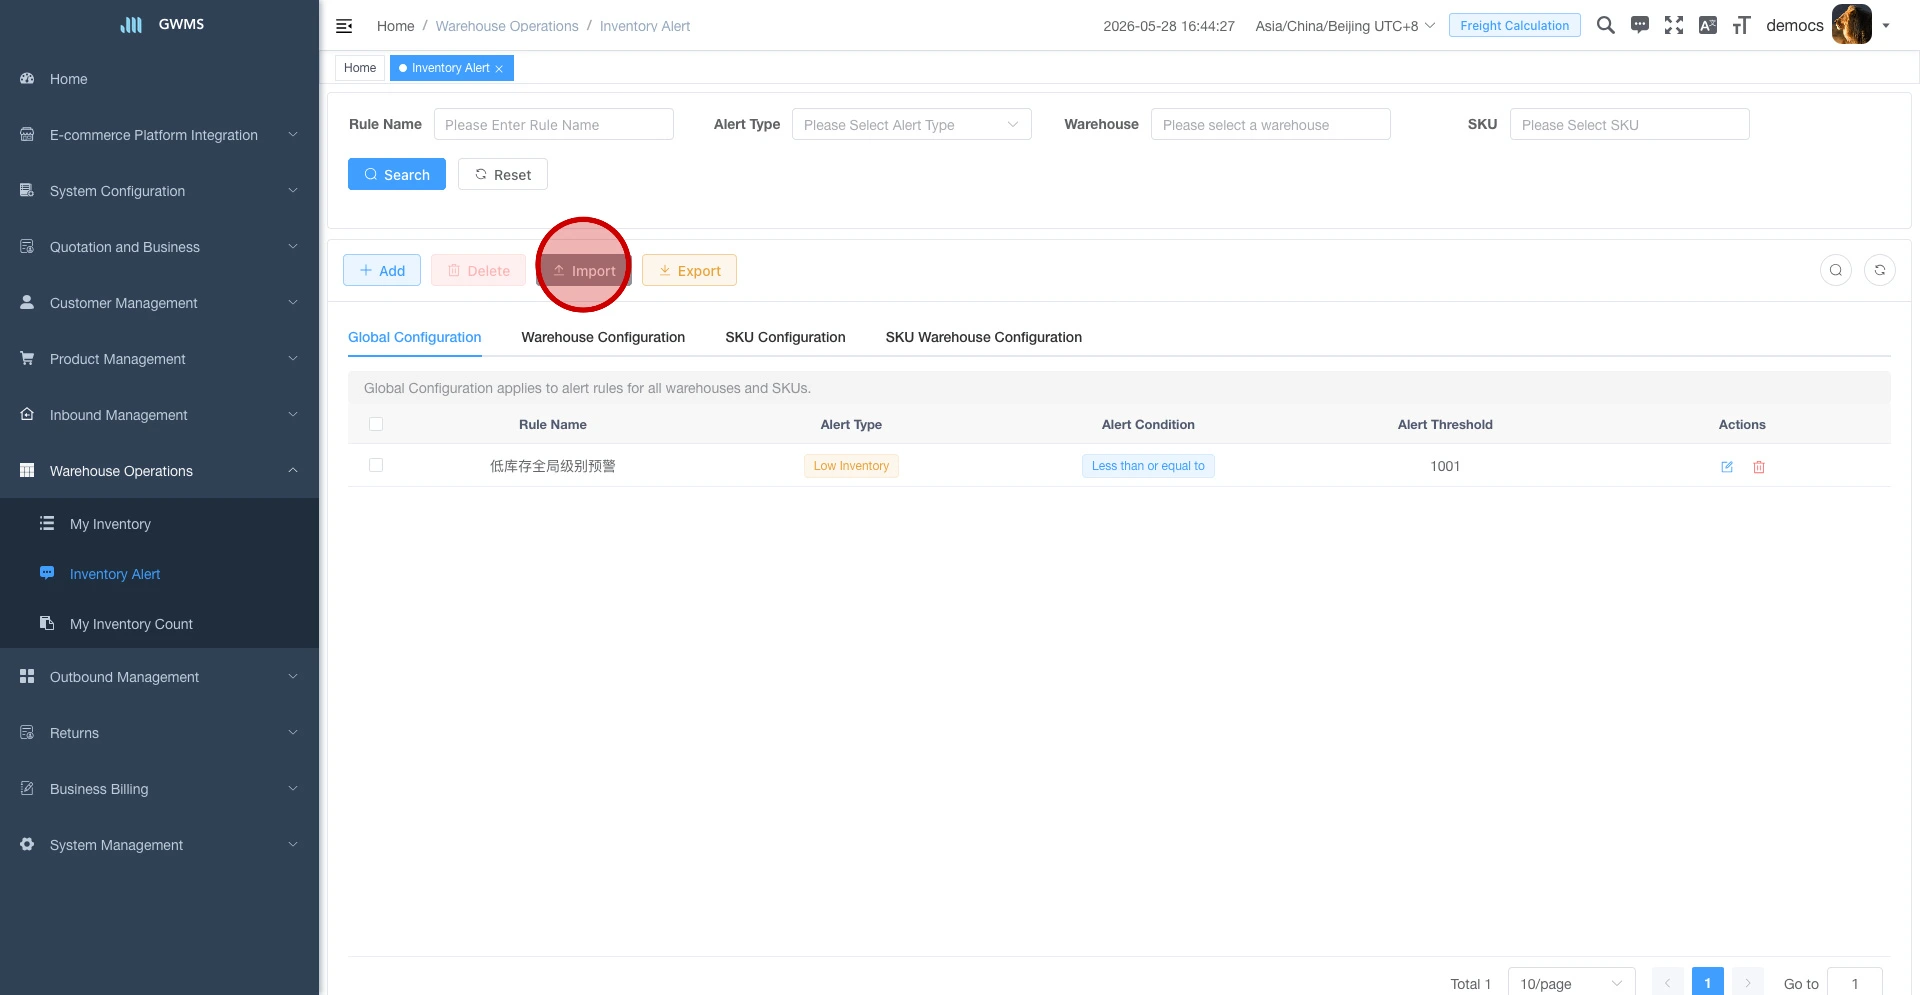This screenshot has height=995, width=1920.
Task: Click Quotation and Business sidebar icon
Action: (x=27, y=246)
